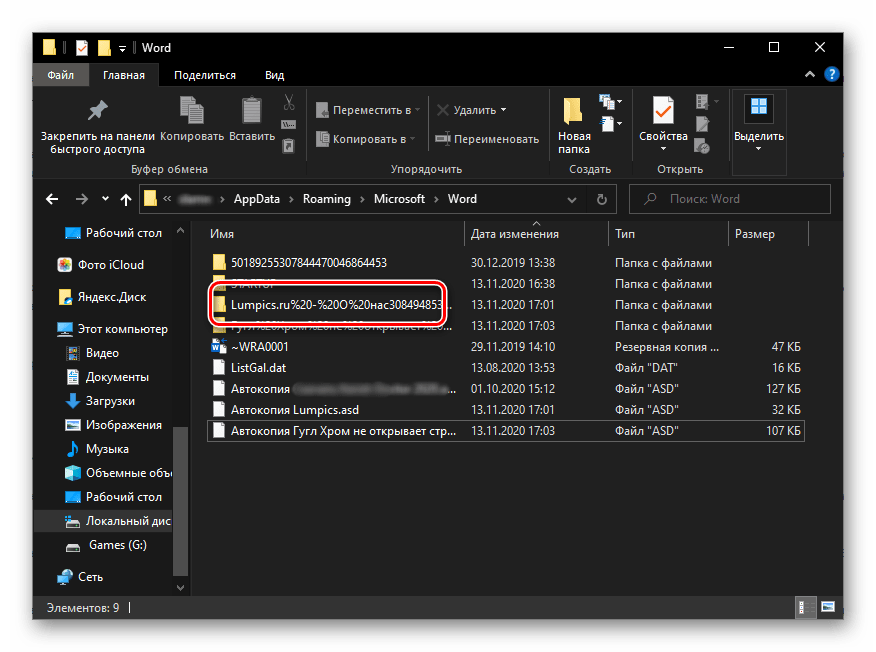The height and width of the screenshot is (652, 876).
Task: Click the History icon beside Свойства
Action: [x=702, y=146]
